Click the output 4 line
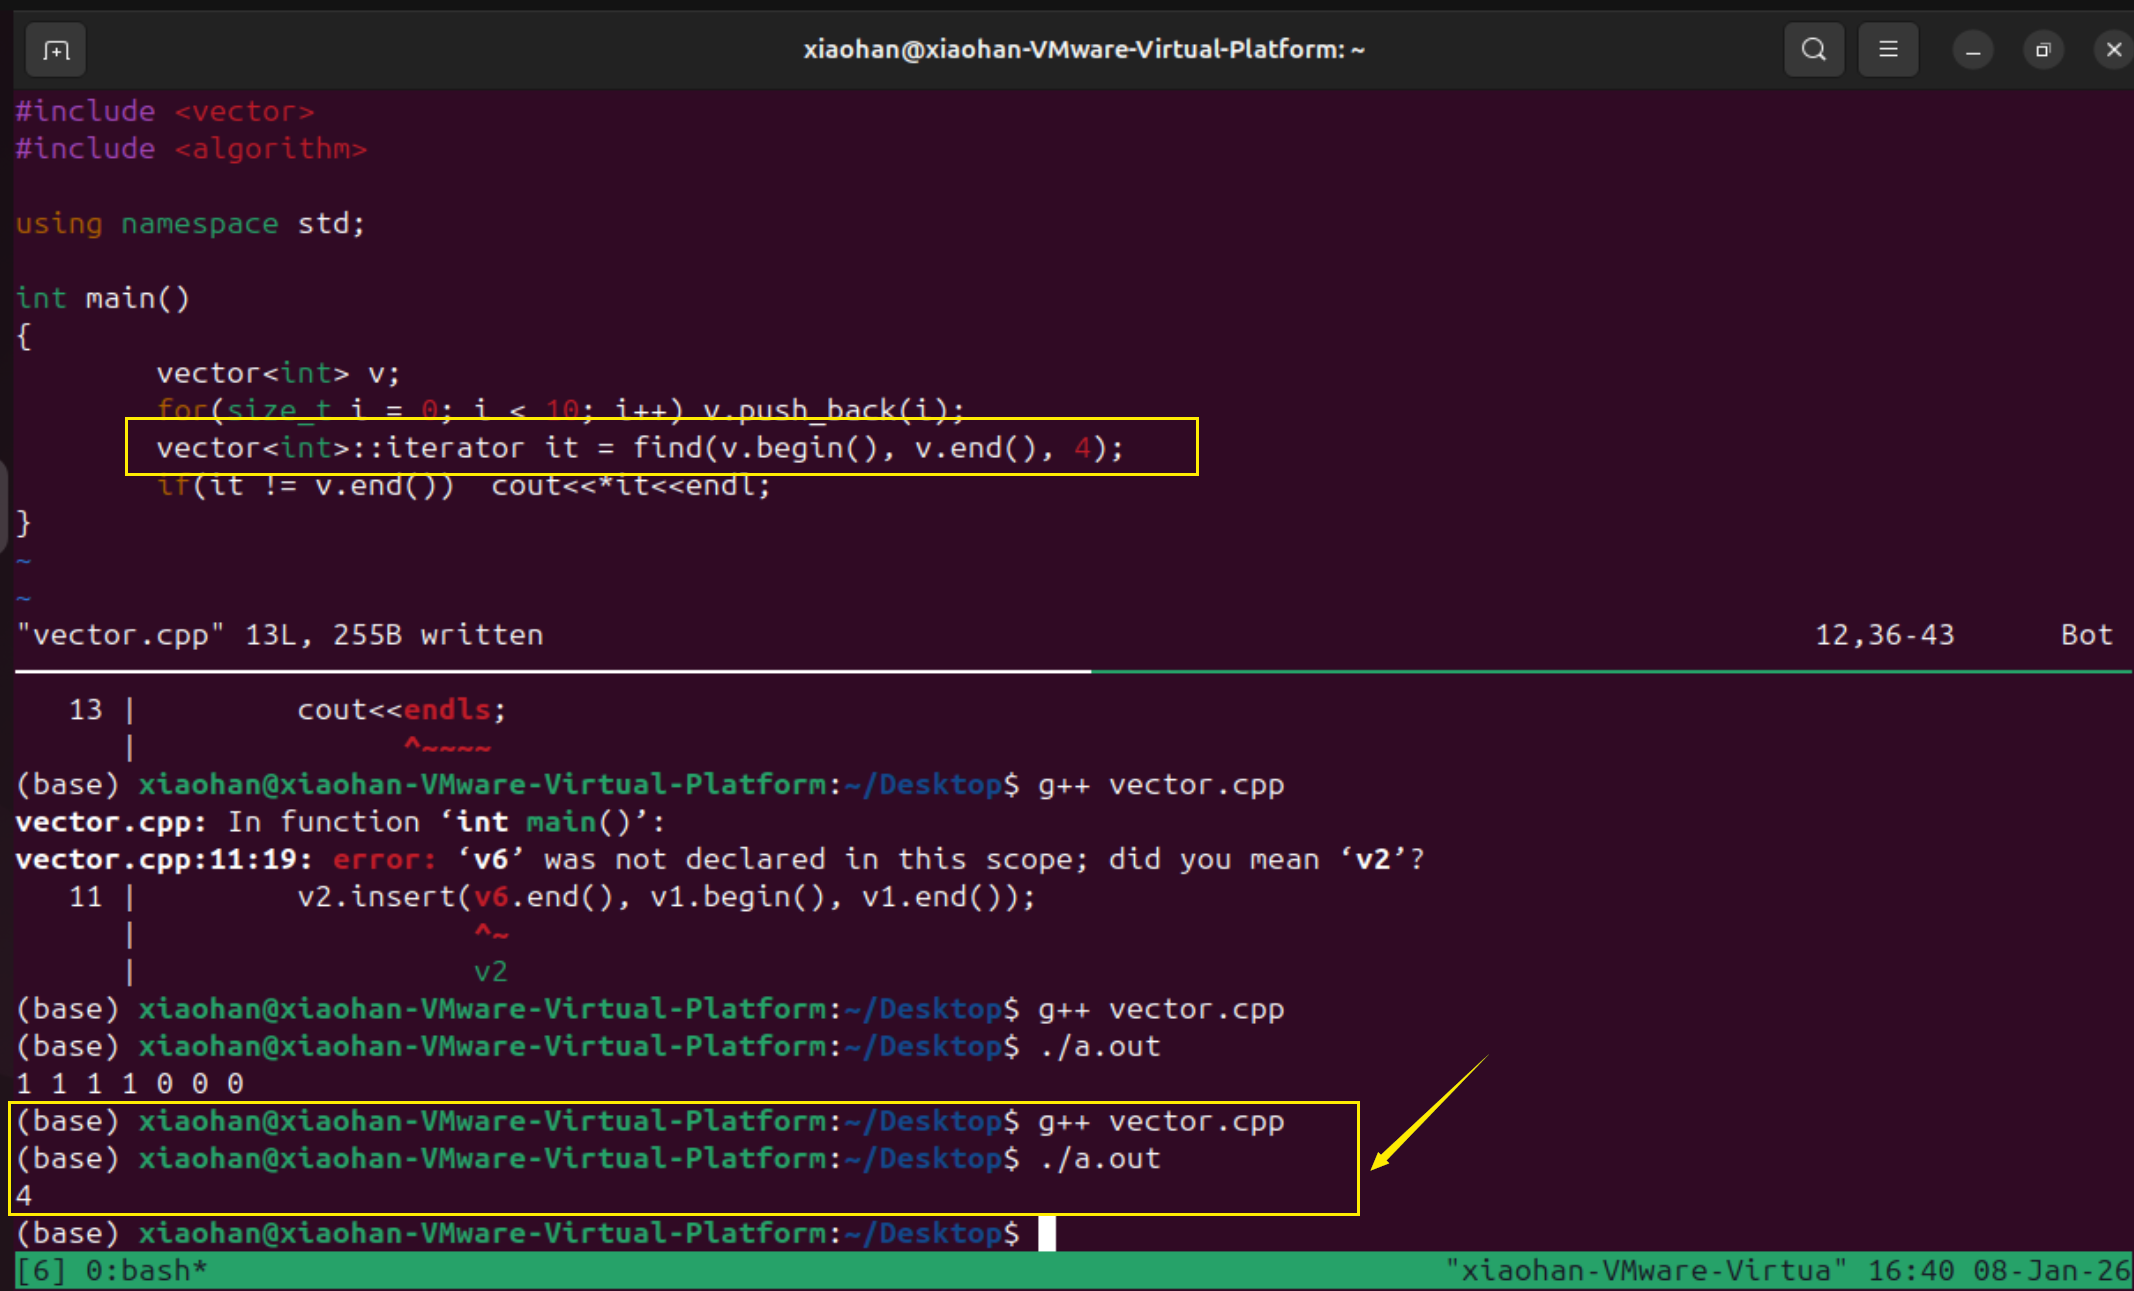 tap(24, 1196)
